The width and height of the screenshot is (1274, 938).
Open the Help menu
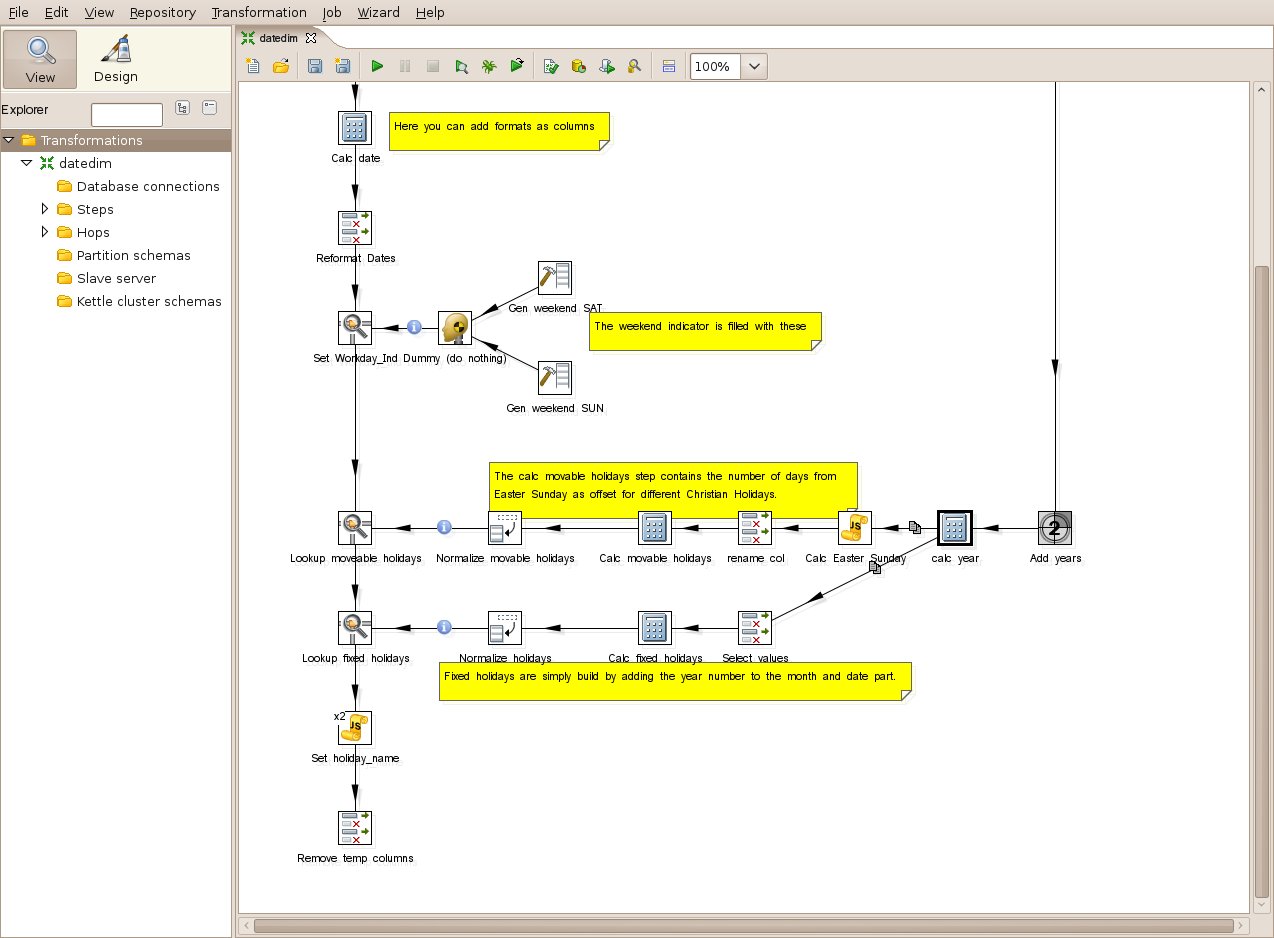[430, 12]
